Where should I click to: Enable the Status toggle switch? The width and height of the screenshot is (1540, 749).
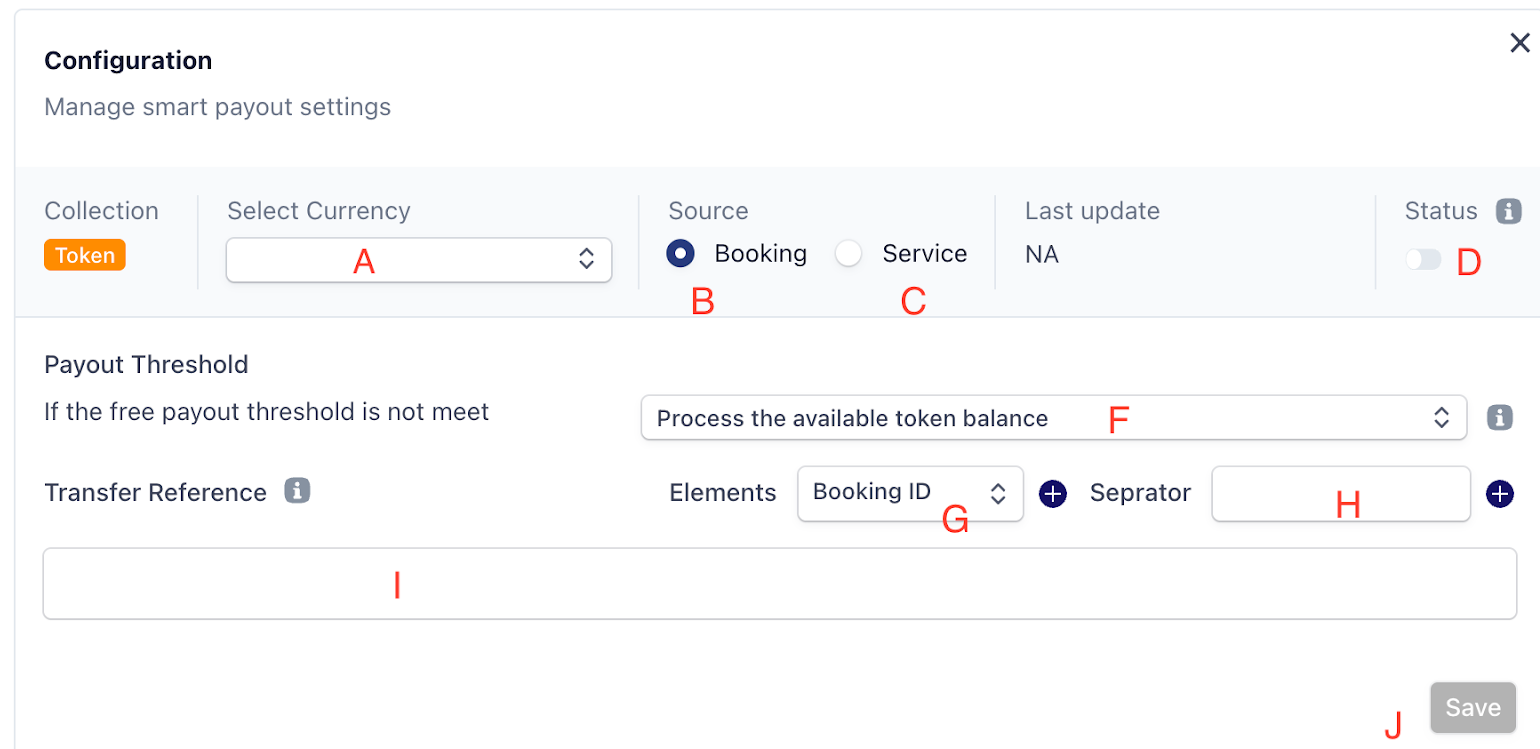point(1422,259)
